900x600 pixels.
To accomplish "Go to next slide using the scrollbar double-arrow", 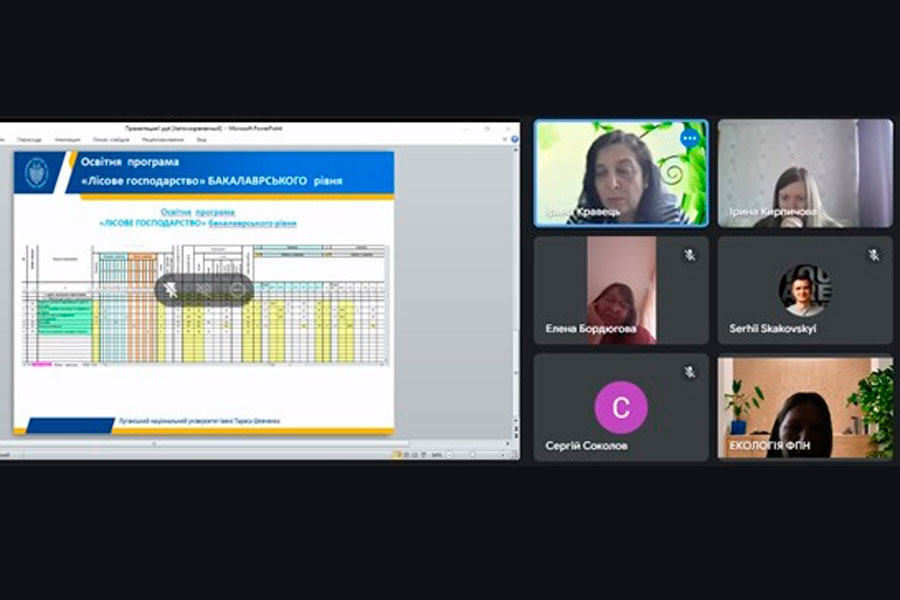I will tap(516, 436).
